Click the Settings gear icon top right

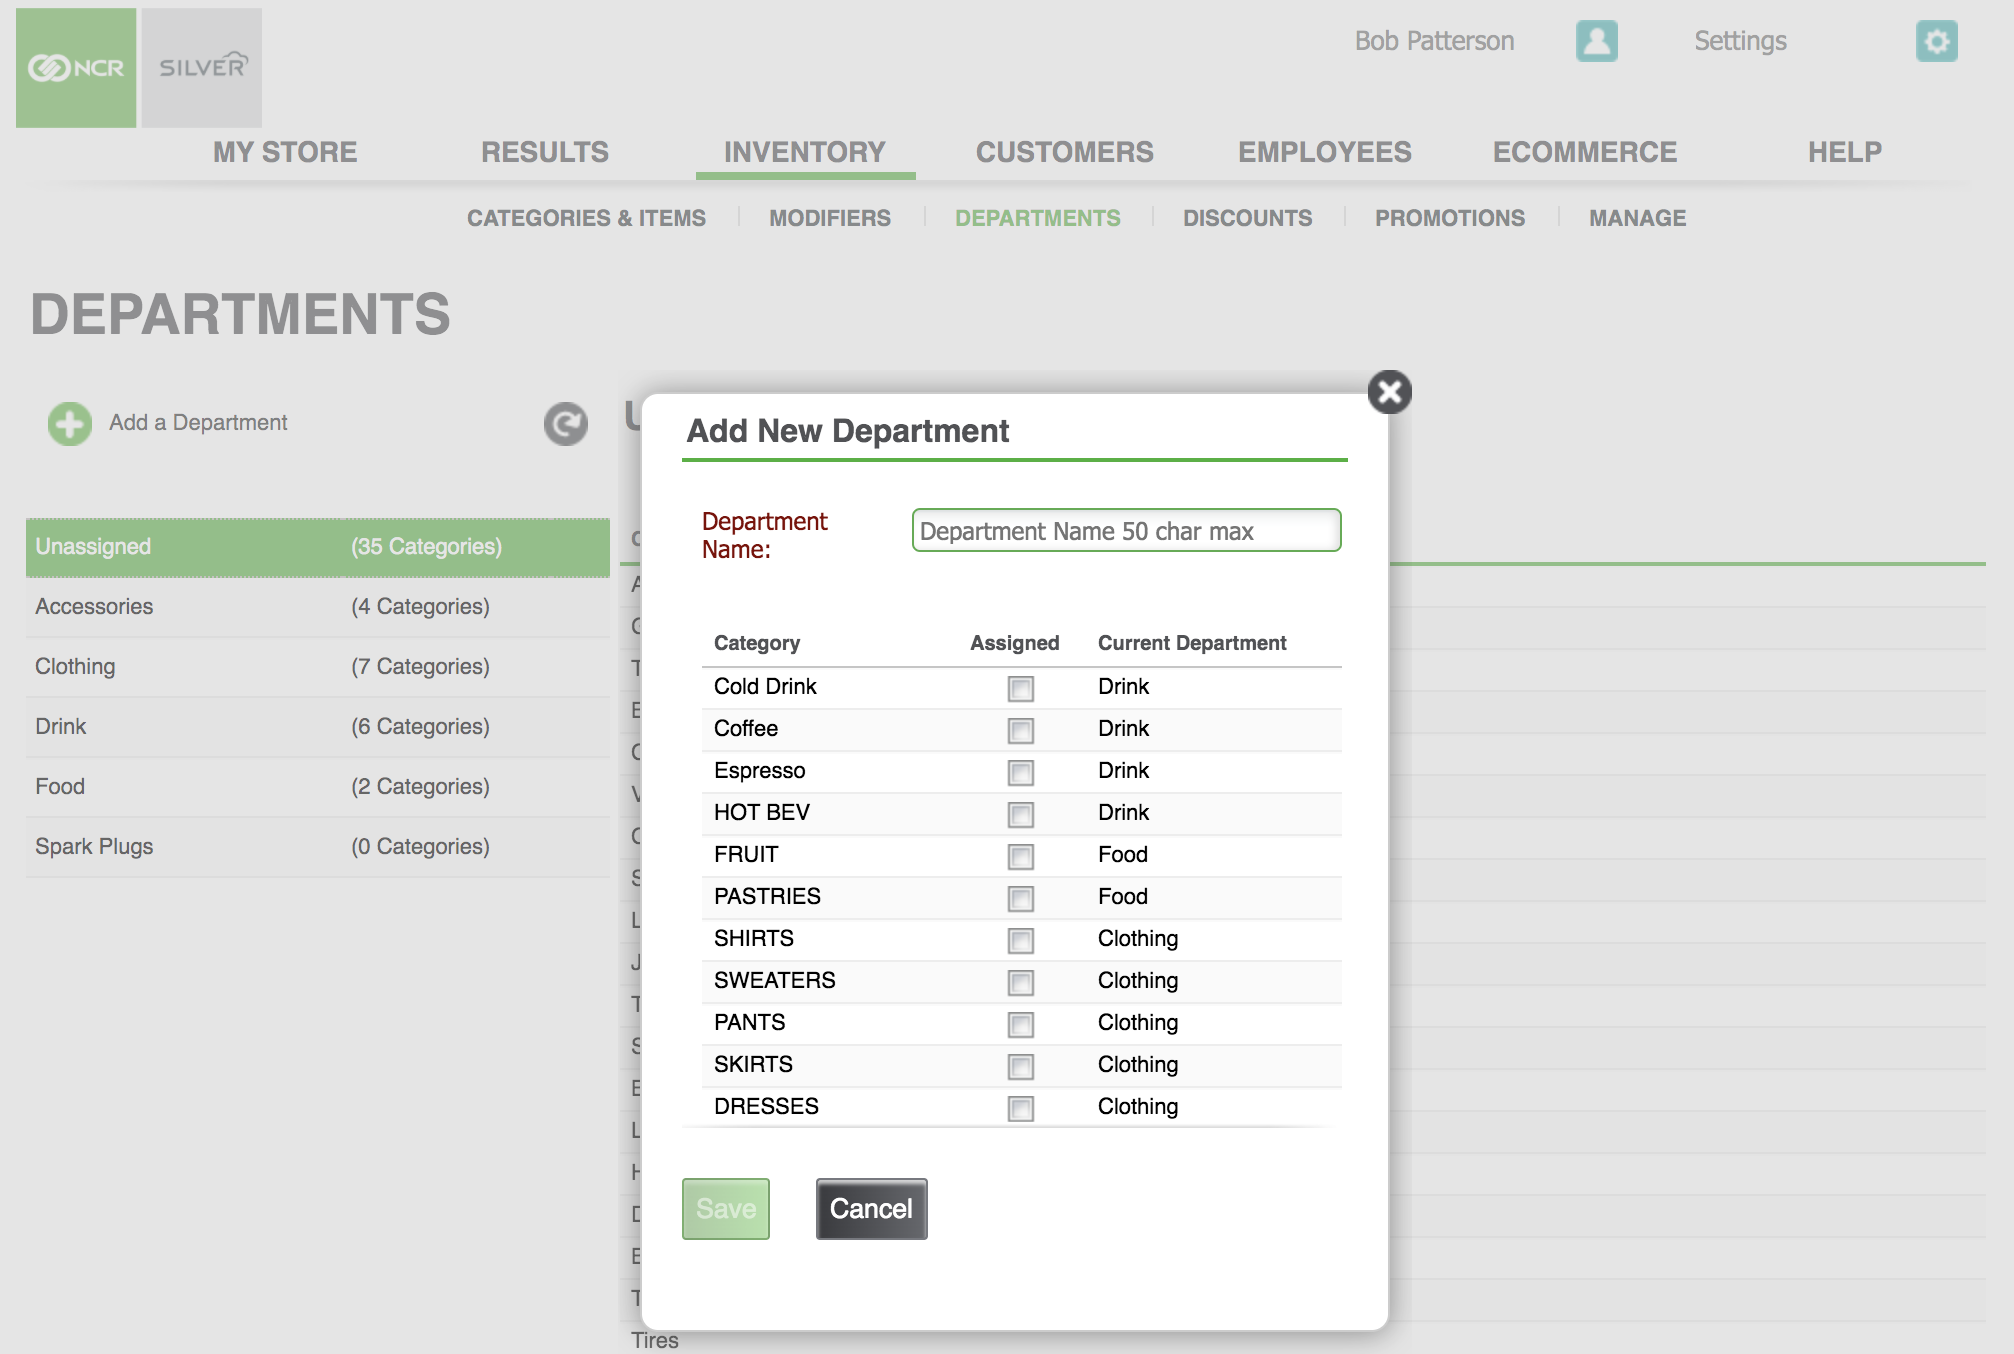coord(1937,41)
